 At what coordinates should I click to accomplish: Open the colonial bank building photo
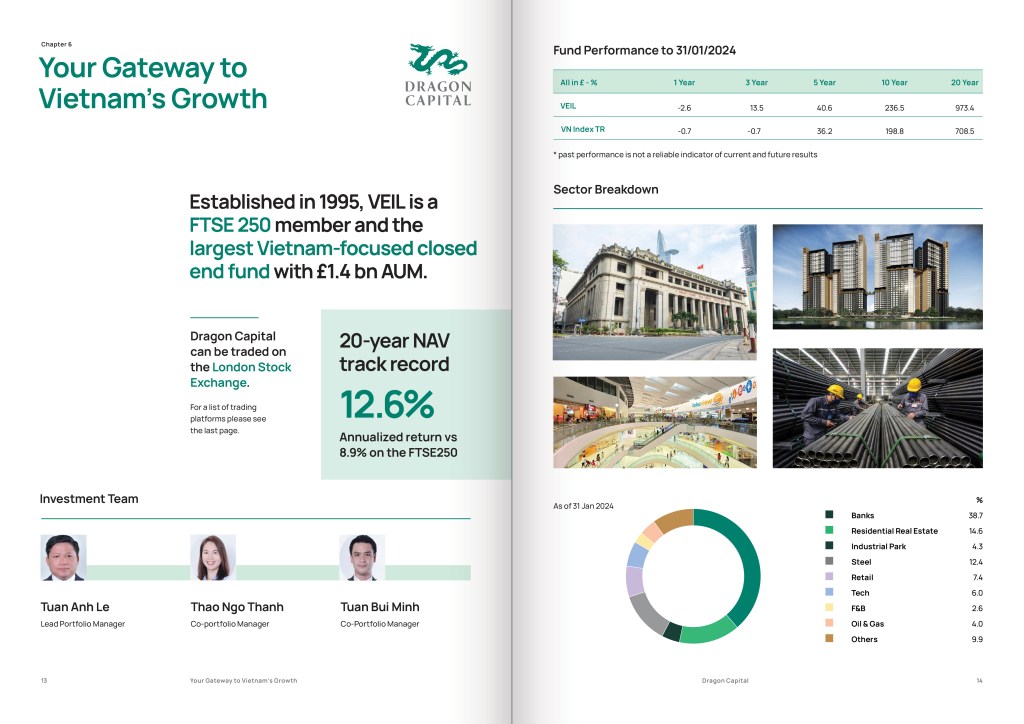tap(654, 291)
